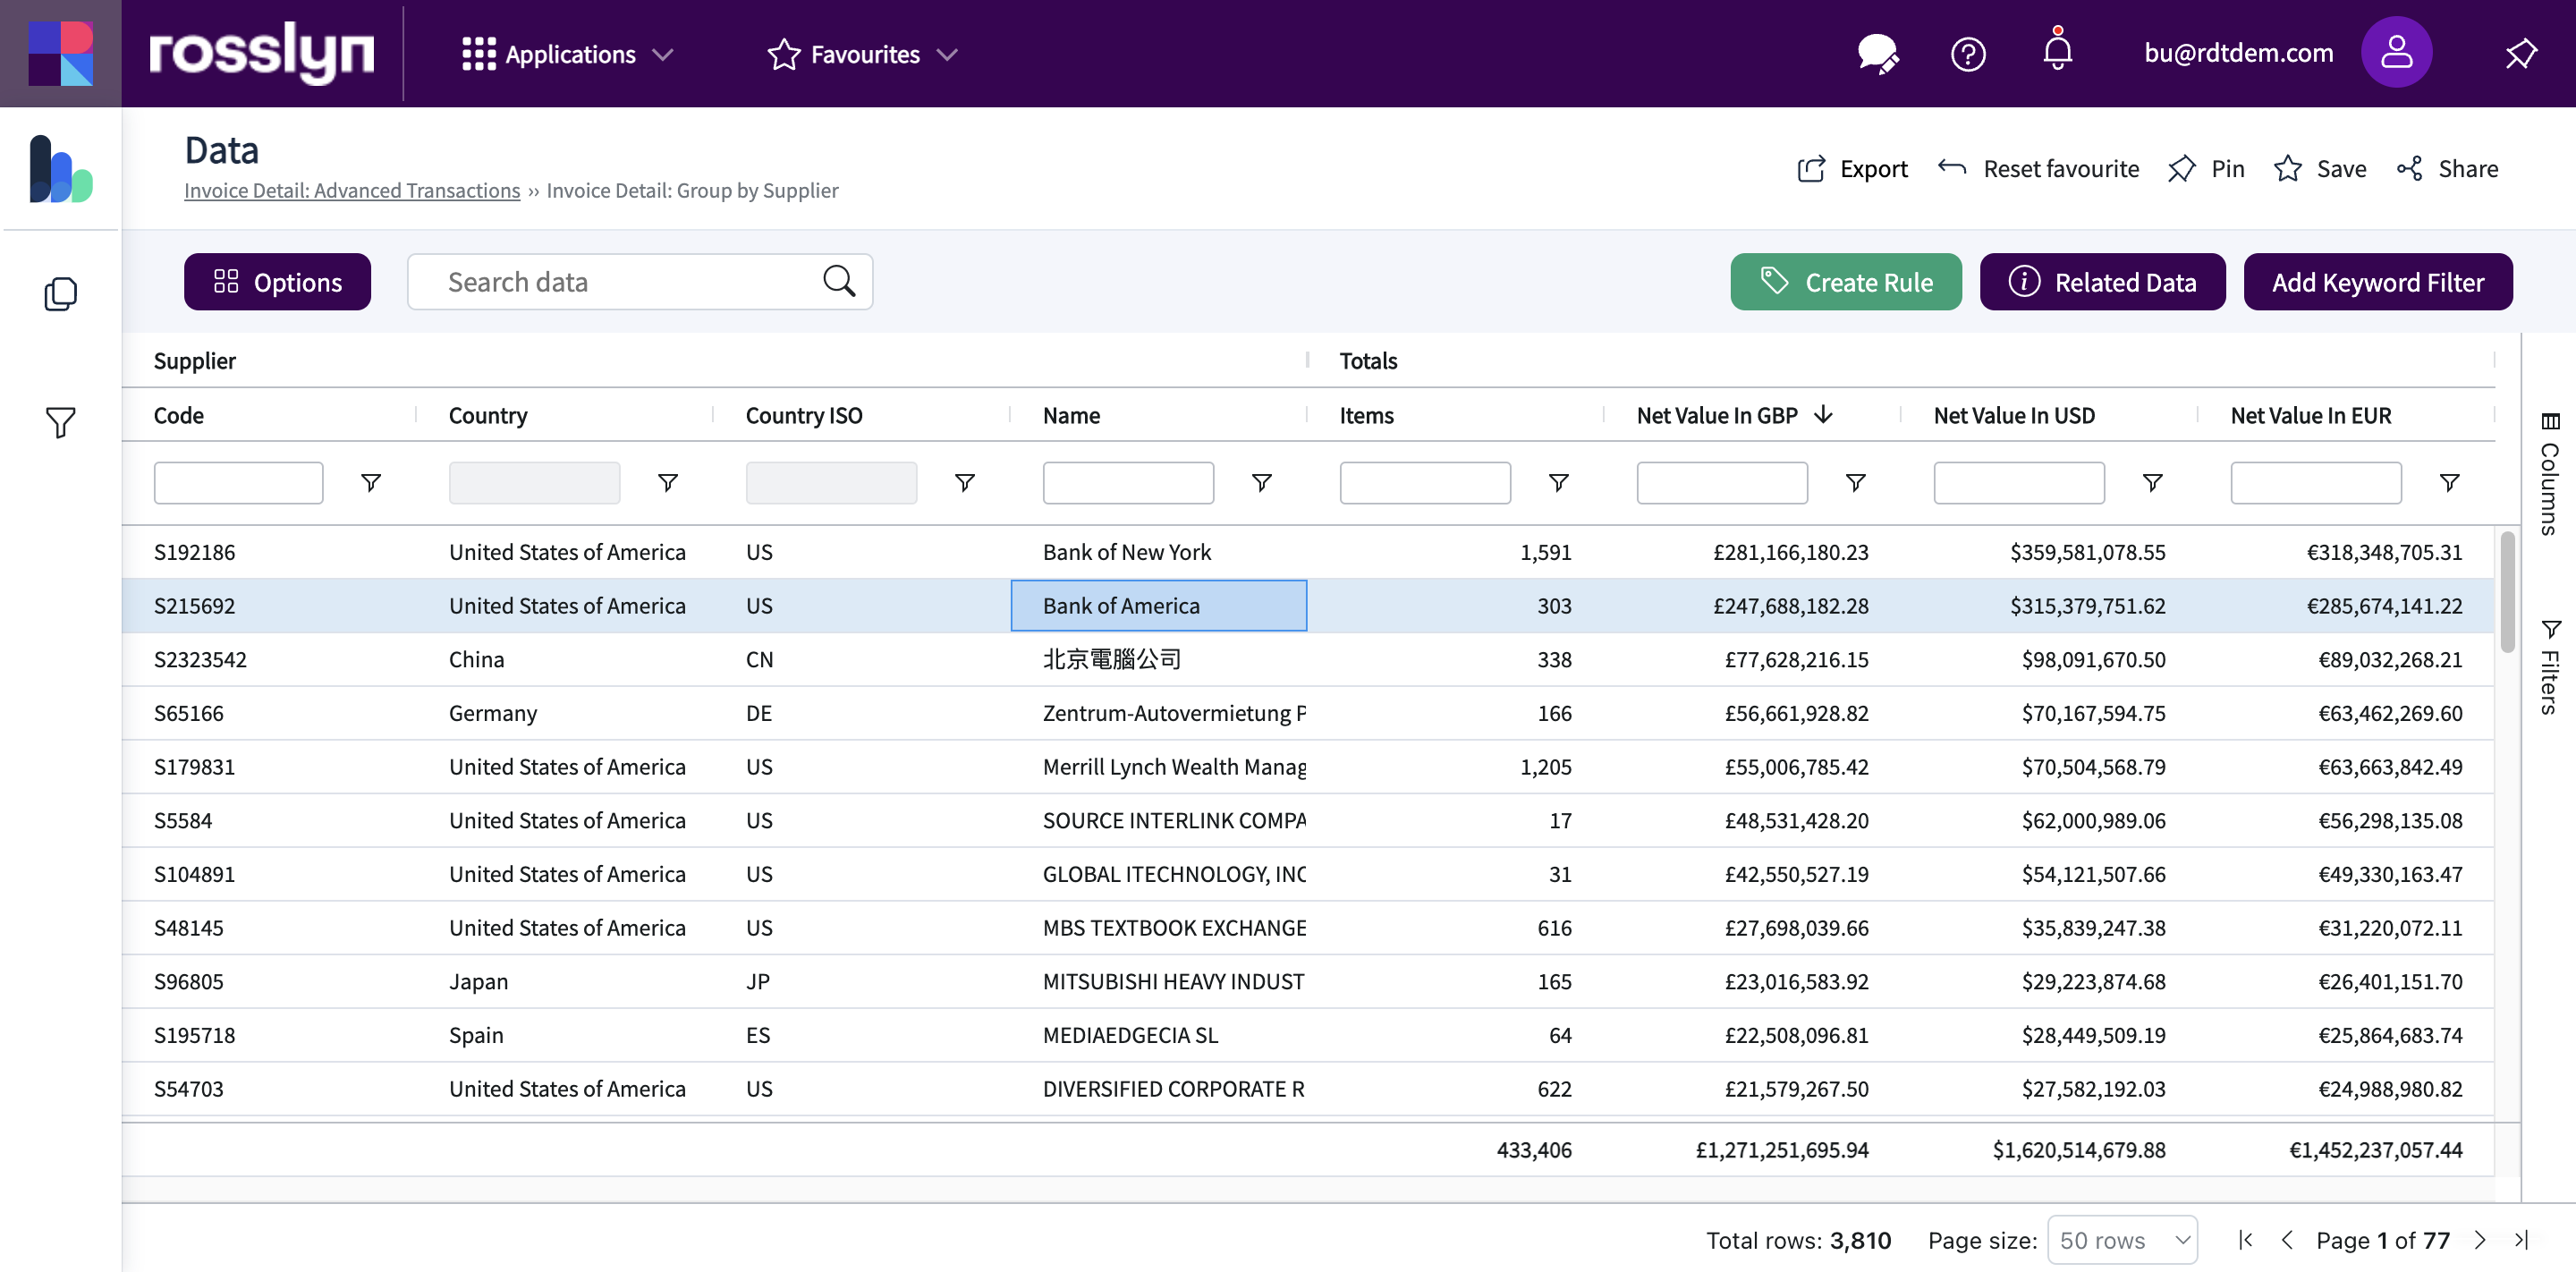
Task: Share this data view
Action: (x=2448, y=169)
